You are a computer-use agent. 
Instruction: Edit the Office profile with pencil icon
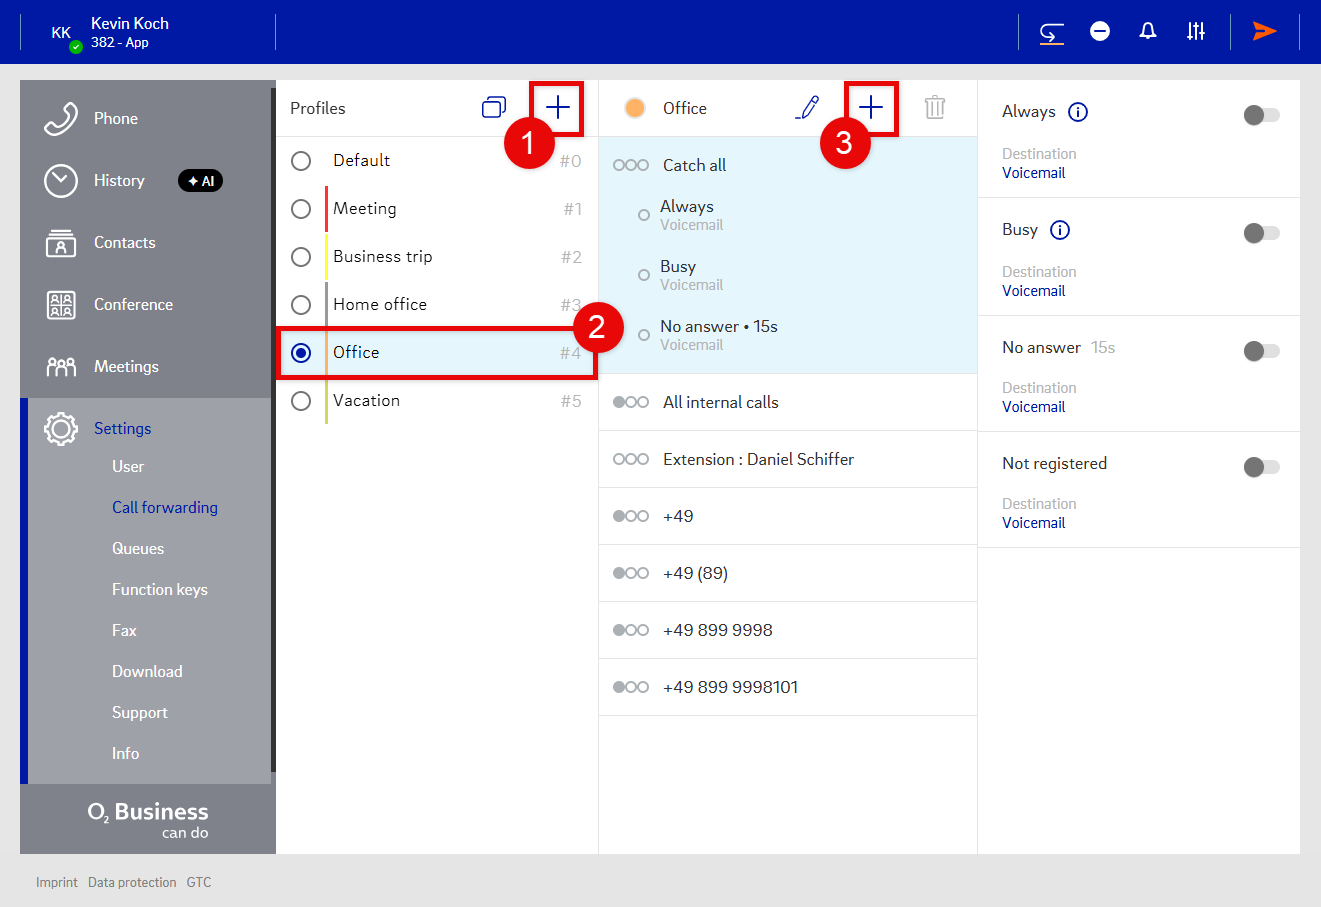coord(807,108)
